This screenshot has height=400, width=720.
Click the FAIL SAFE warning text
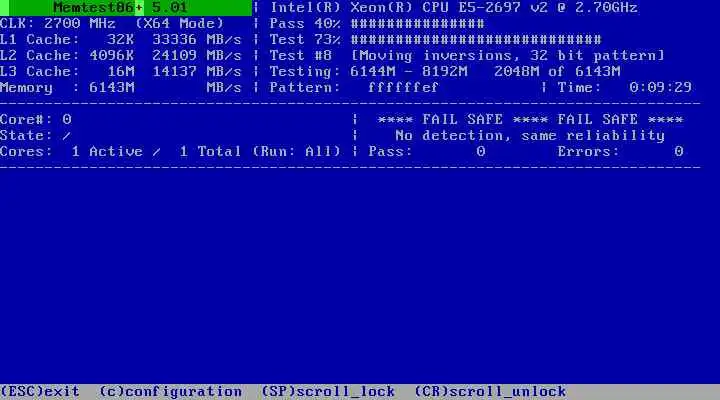pyautogui.click(x=530, y=119)
